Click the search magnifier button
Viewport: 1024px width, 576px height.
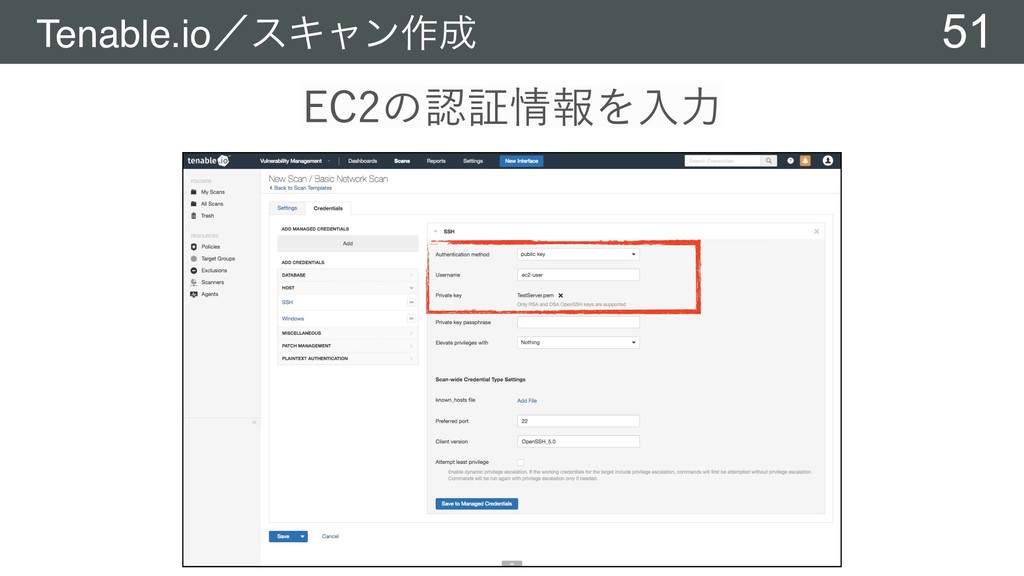pyautogui.click(x=769, y=161)
